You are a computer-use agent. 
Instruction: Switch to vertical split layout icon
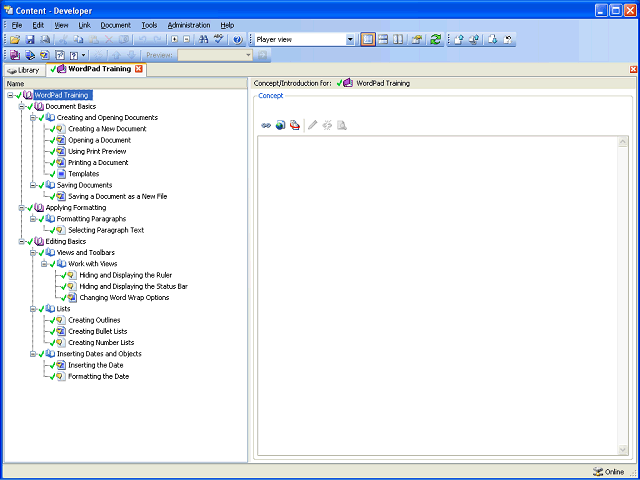coord(398,40)
